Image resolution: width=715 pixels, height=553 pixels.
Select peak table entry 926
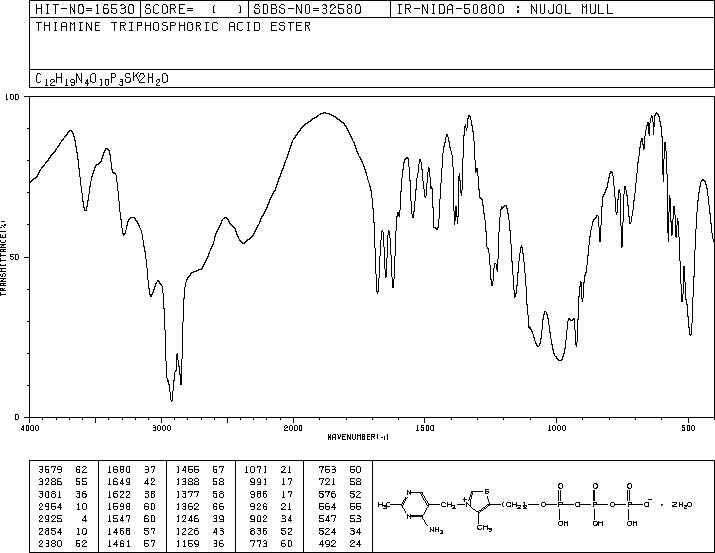coord(259,506)
